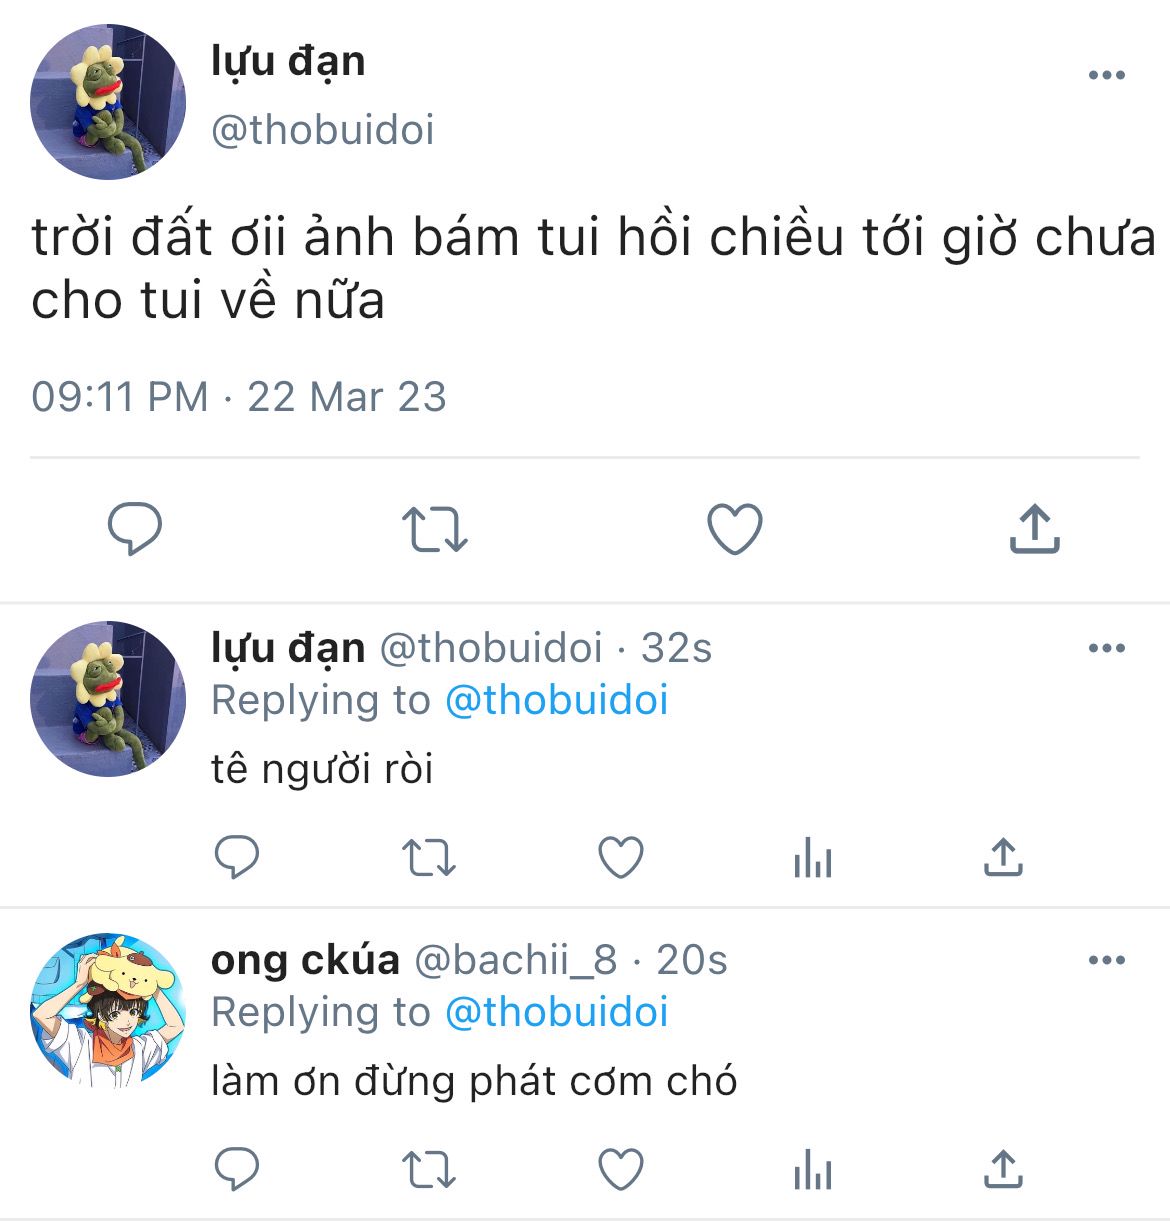Open the three-dot menu on the main tweet

[x=1106, y=75]
